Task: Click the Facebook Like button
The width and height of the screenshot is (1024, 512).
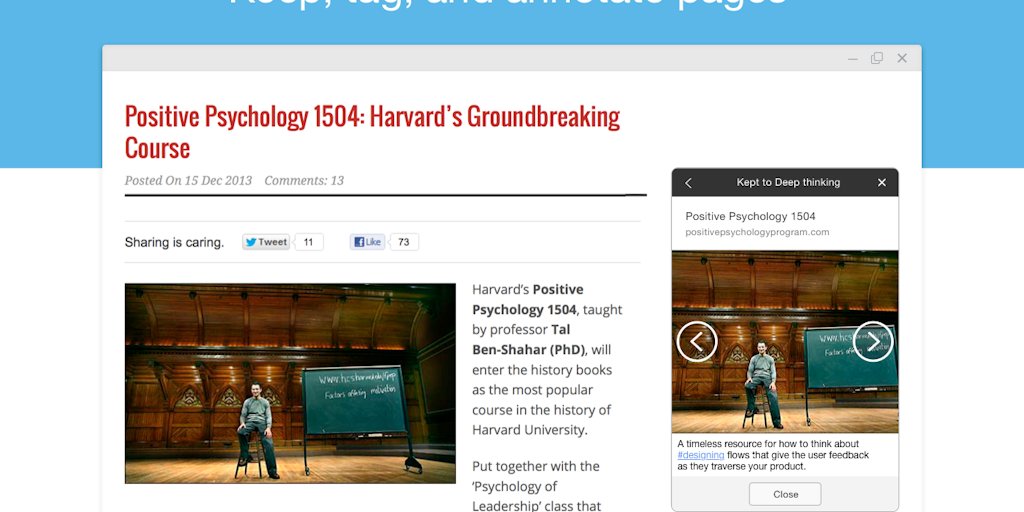Action: click(367, 242)
